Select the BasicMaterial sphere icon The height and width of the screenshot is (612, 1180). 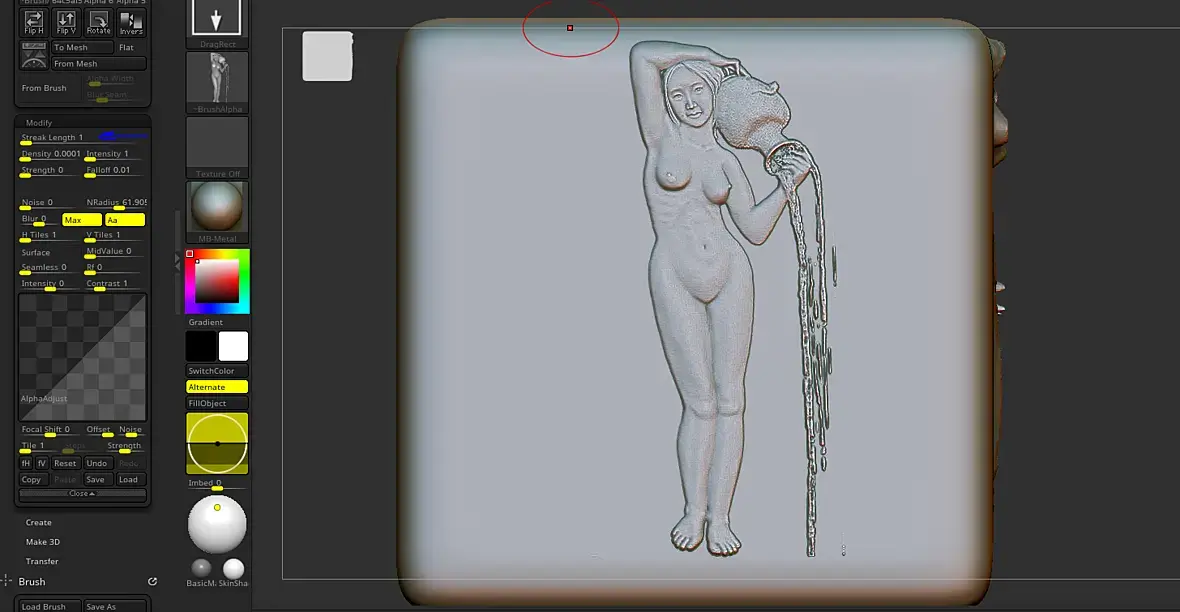pyautogui.click(x=201, y=568)
